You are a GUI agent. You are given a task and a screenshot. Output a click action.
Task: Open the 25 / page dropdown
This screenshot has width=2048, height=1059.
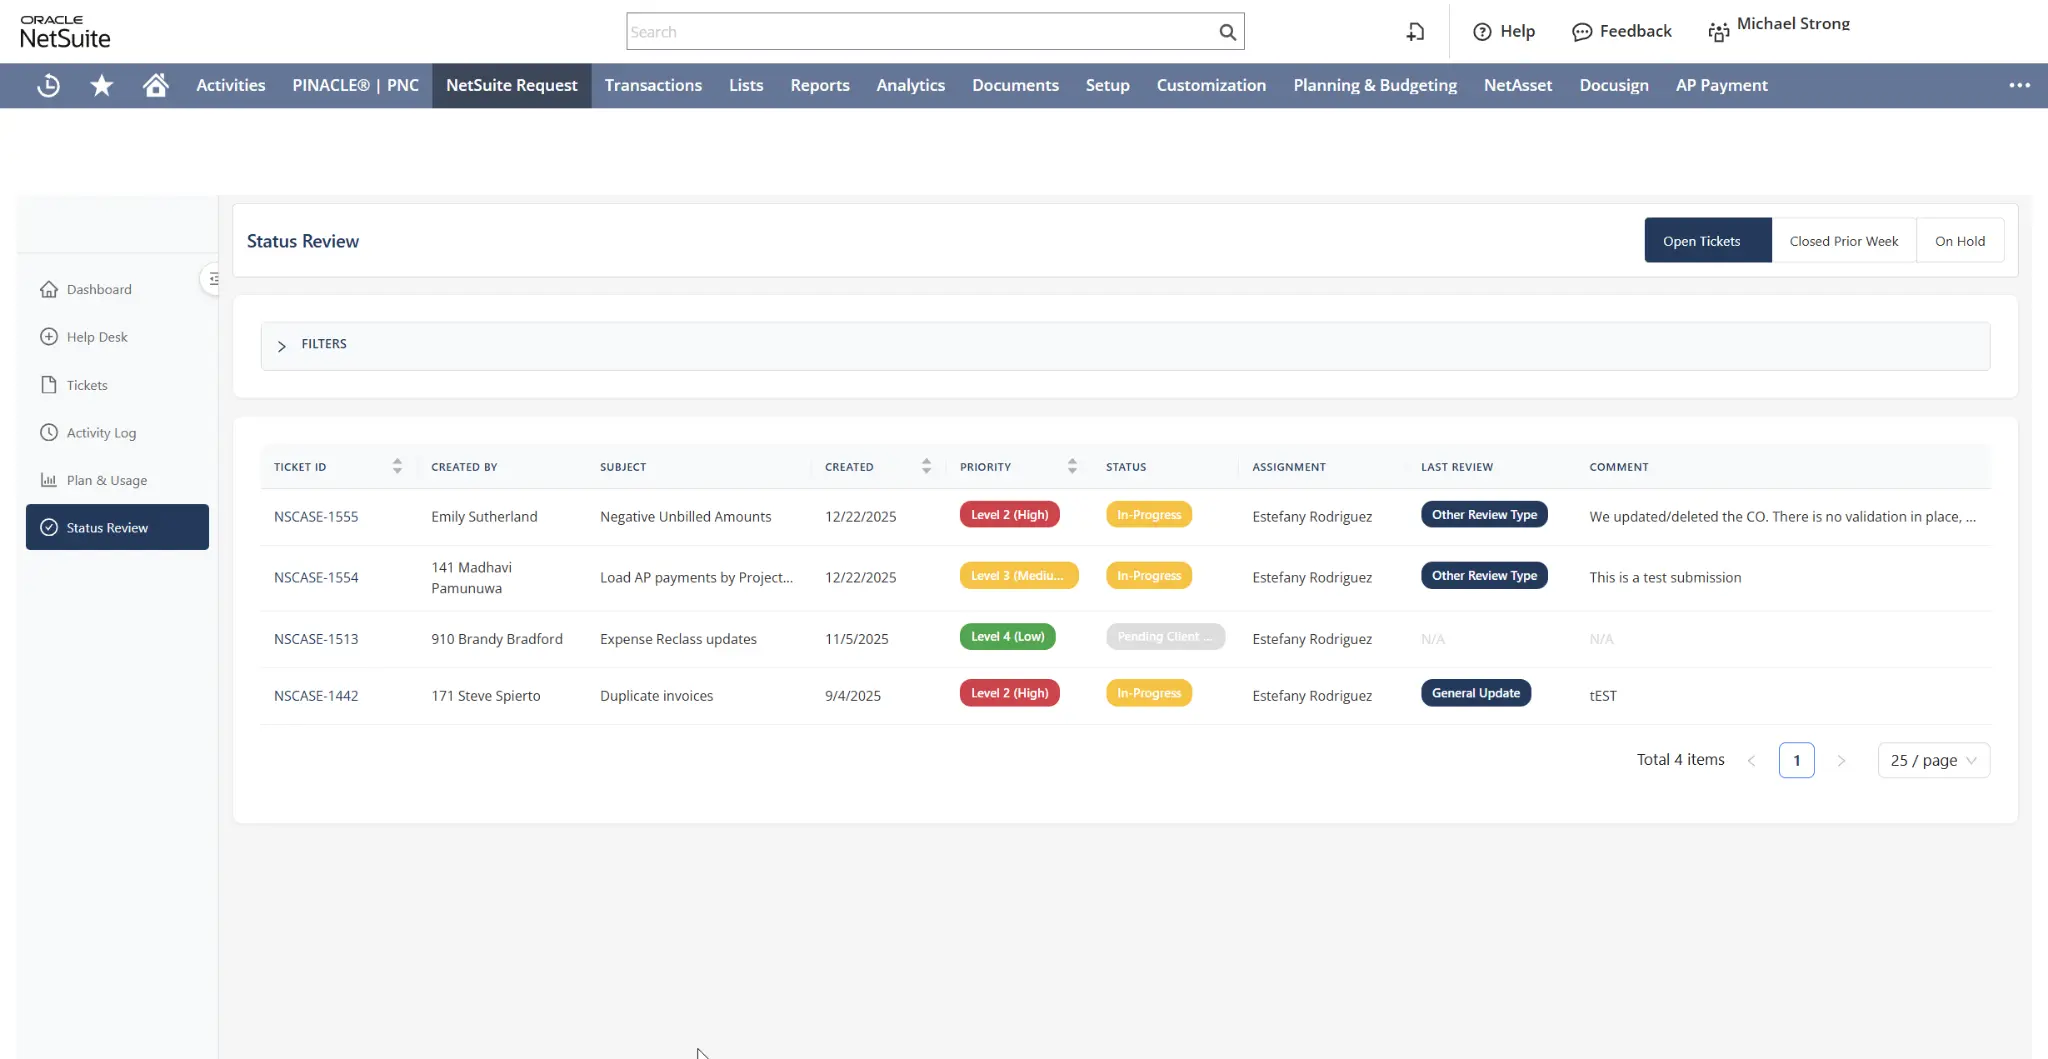(1933, 760)
